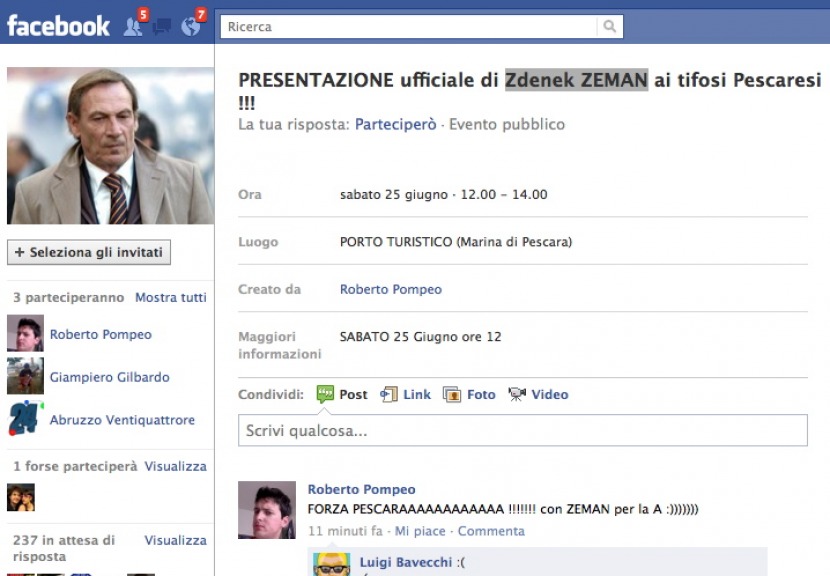The height and width of the screenshot is (576, 830).
Task: Click 'Visualizza' beside 237 awaiting reply
Action: [x=175, y=540]
